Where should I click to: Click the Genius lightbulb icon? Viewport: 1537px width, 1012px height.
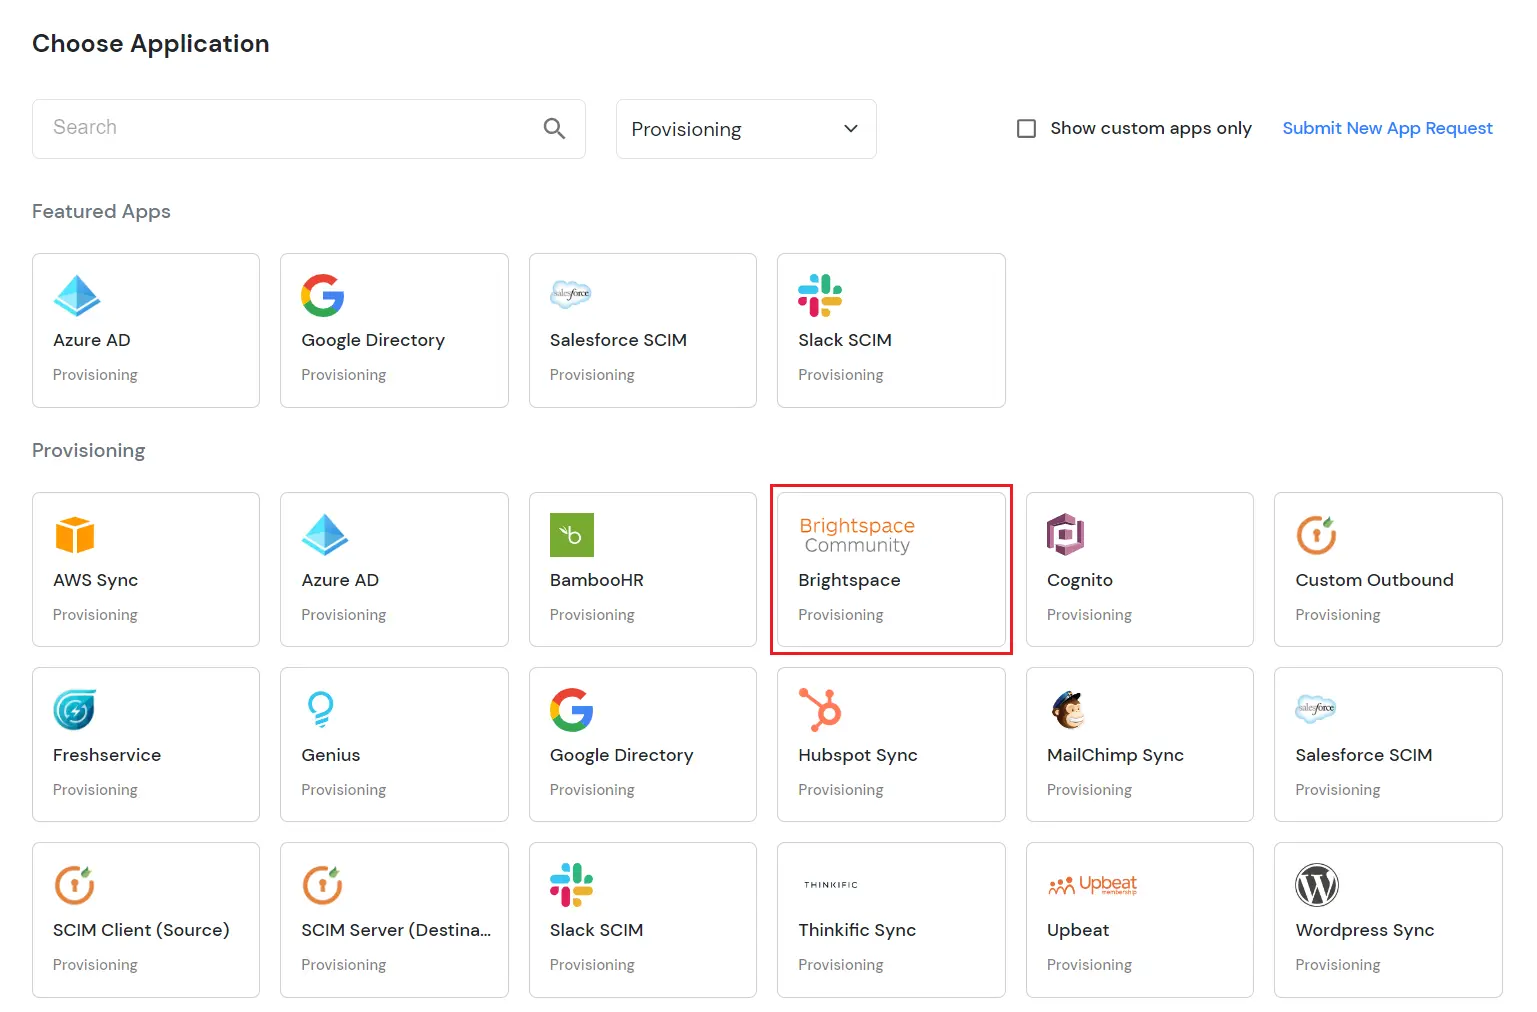(320, 710)
